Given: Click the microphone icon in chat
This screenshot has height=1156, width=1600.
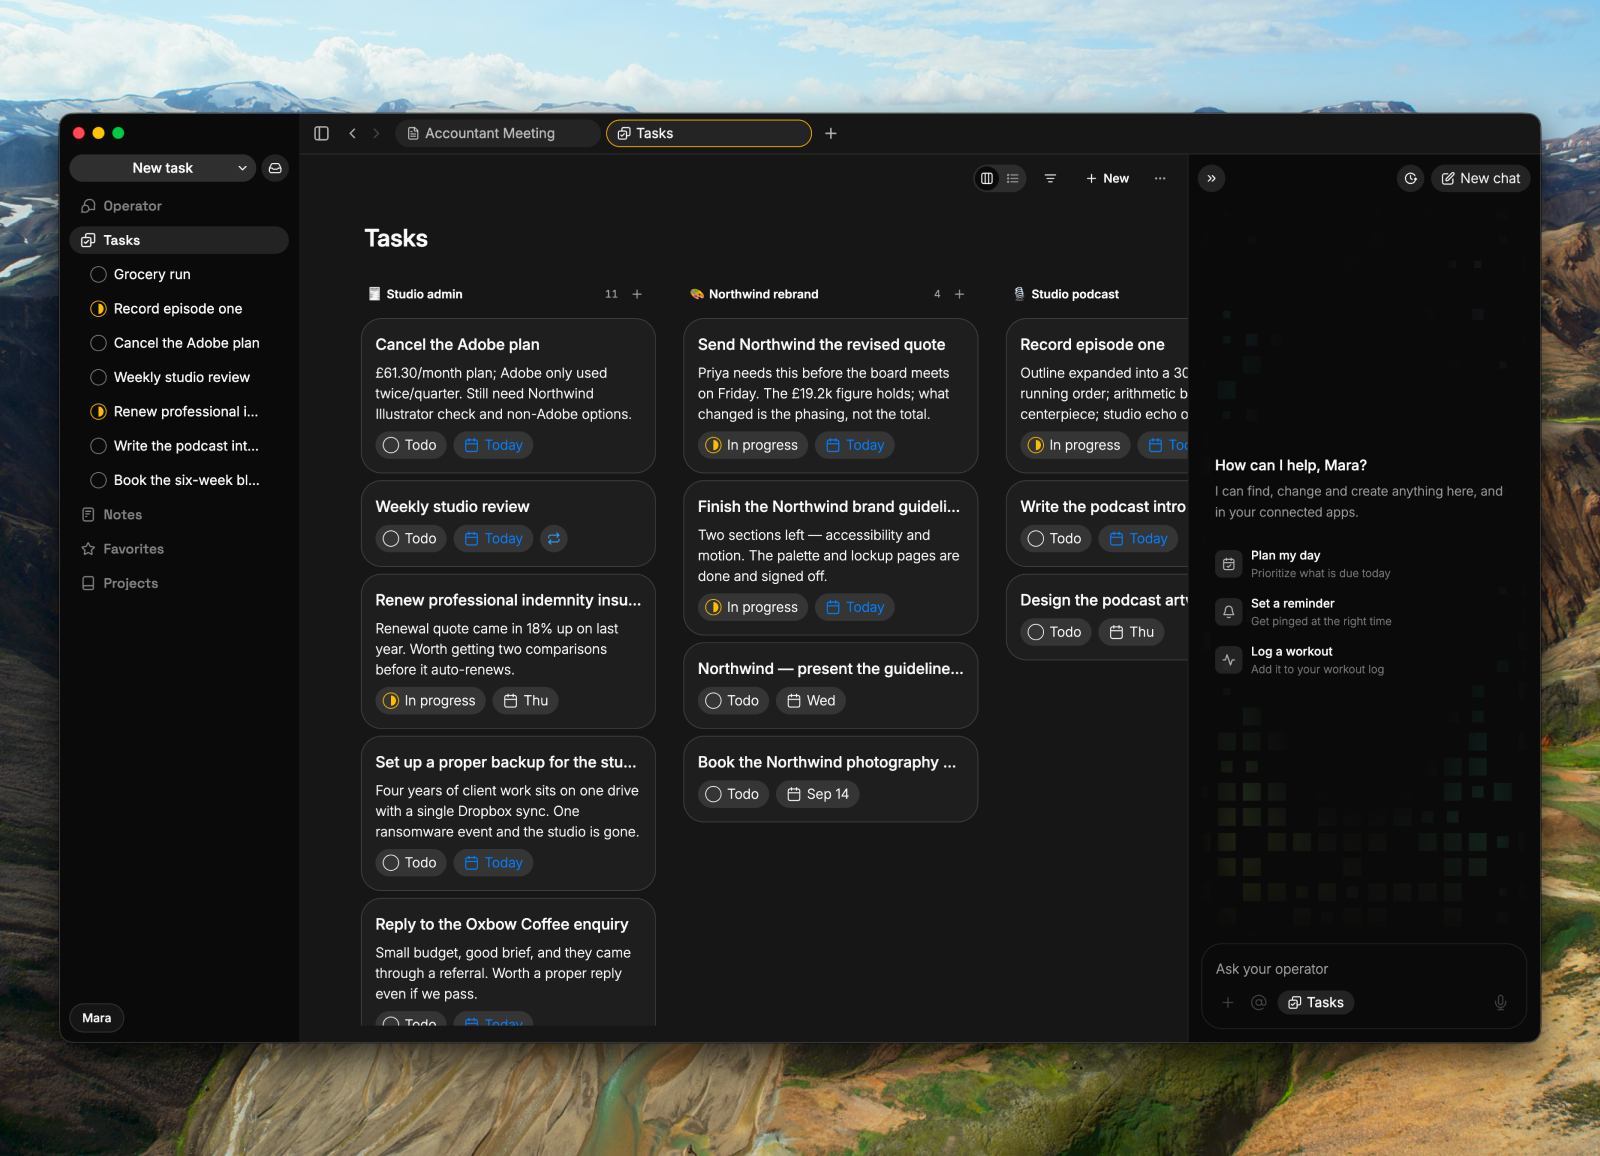Looking at the screenshot, I should click(1500, 1002).
